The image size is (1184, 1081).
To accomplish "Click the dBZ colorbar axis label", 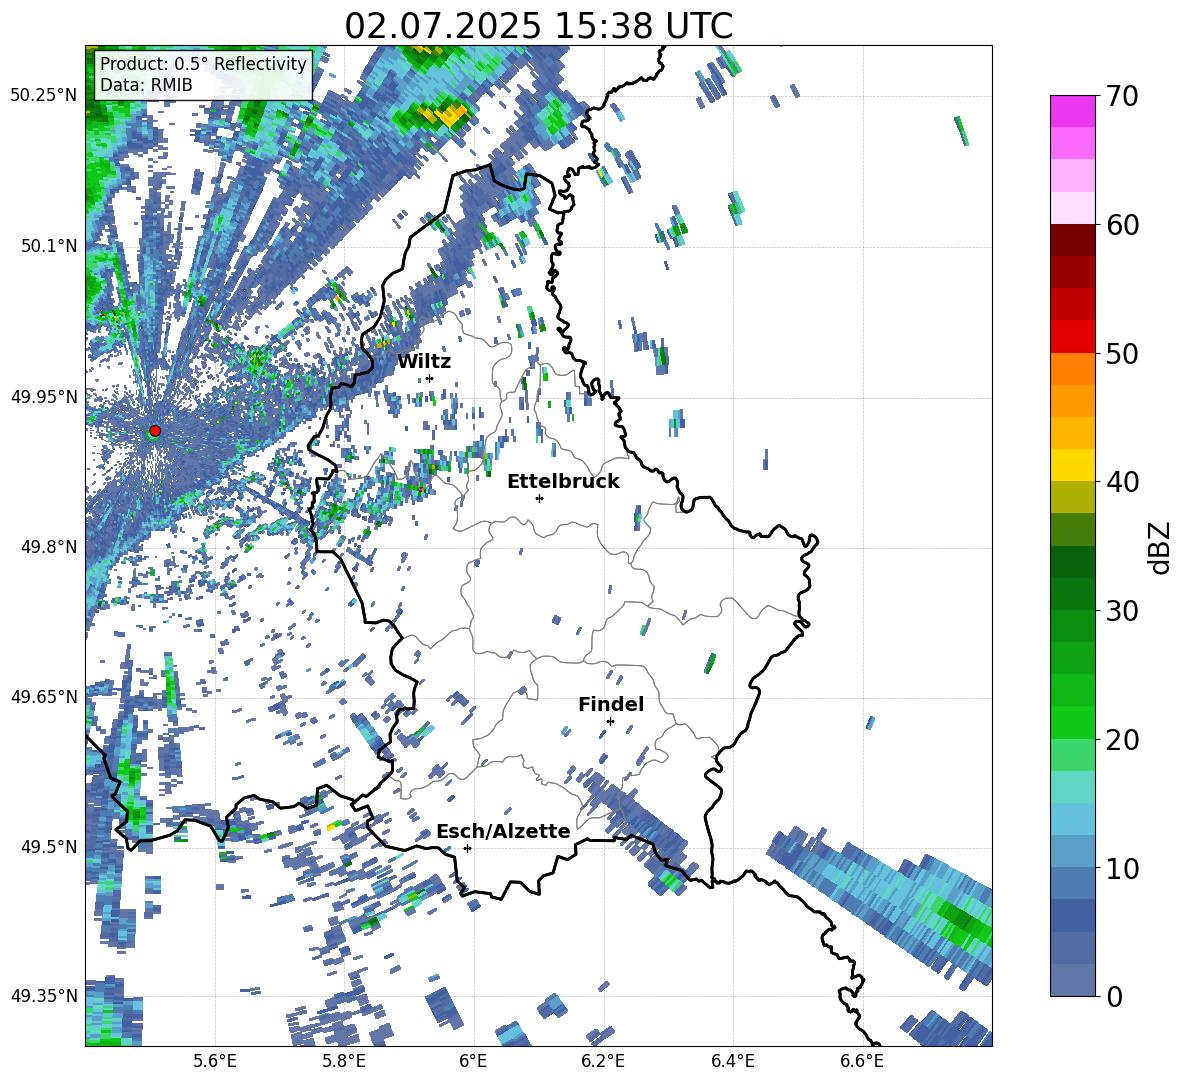I will (1161, 547).
